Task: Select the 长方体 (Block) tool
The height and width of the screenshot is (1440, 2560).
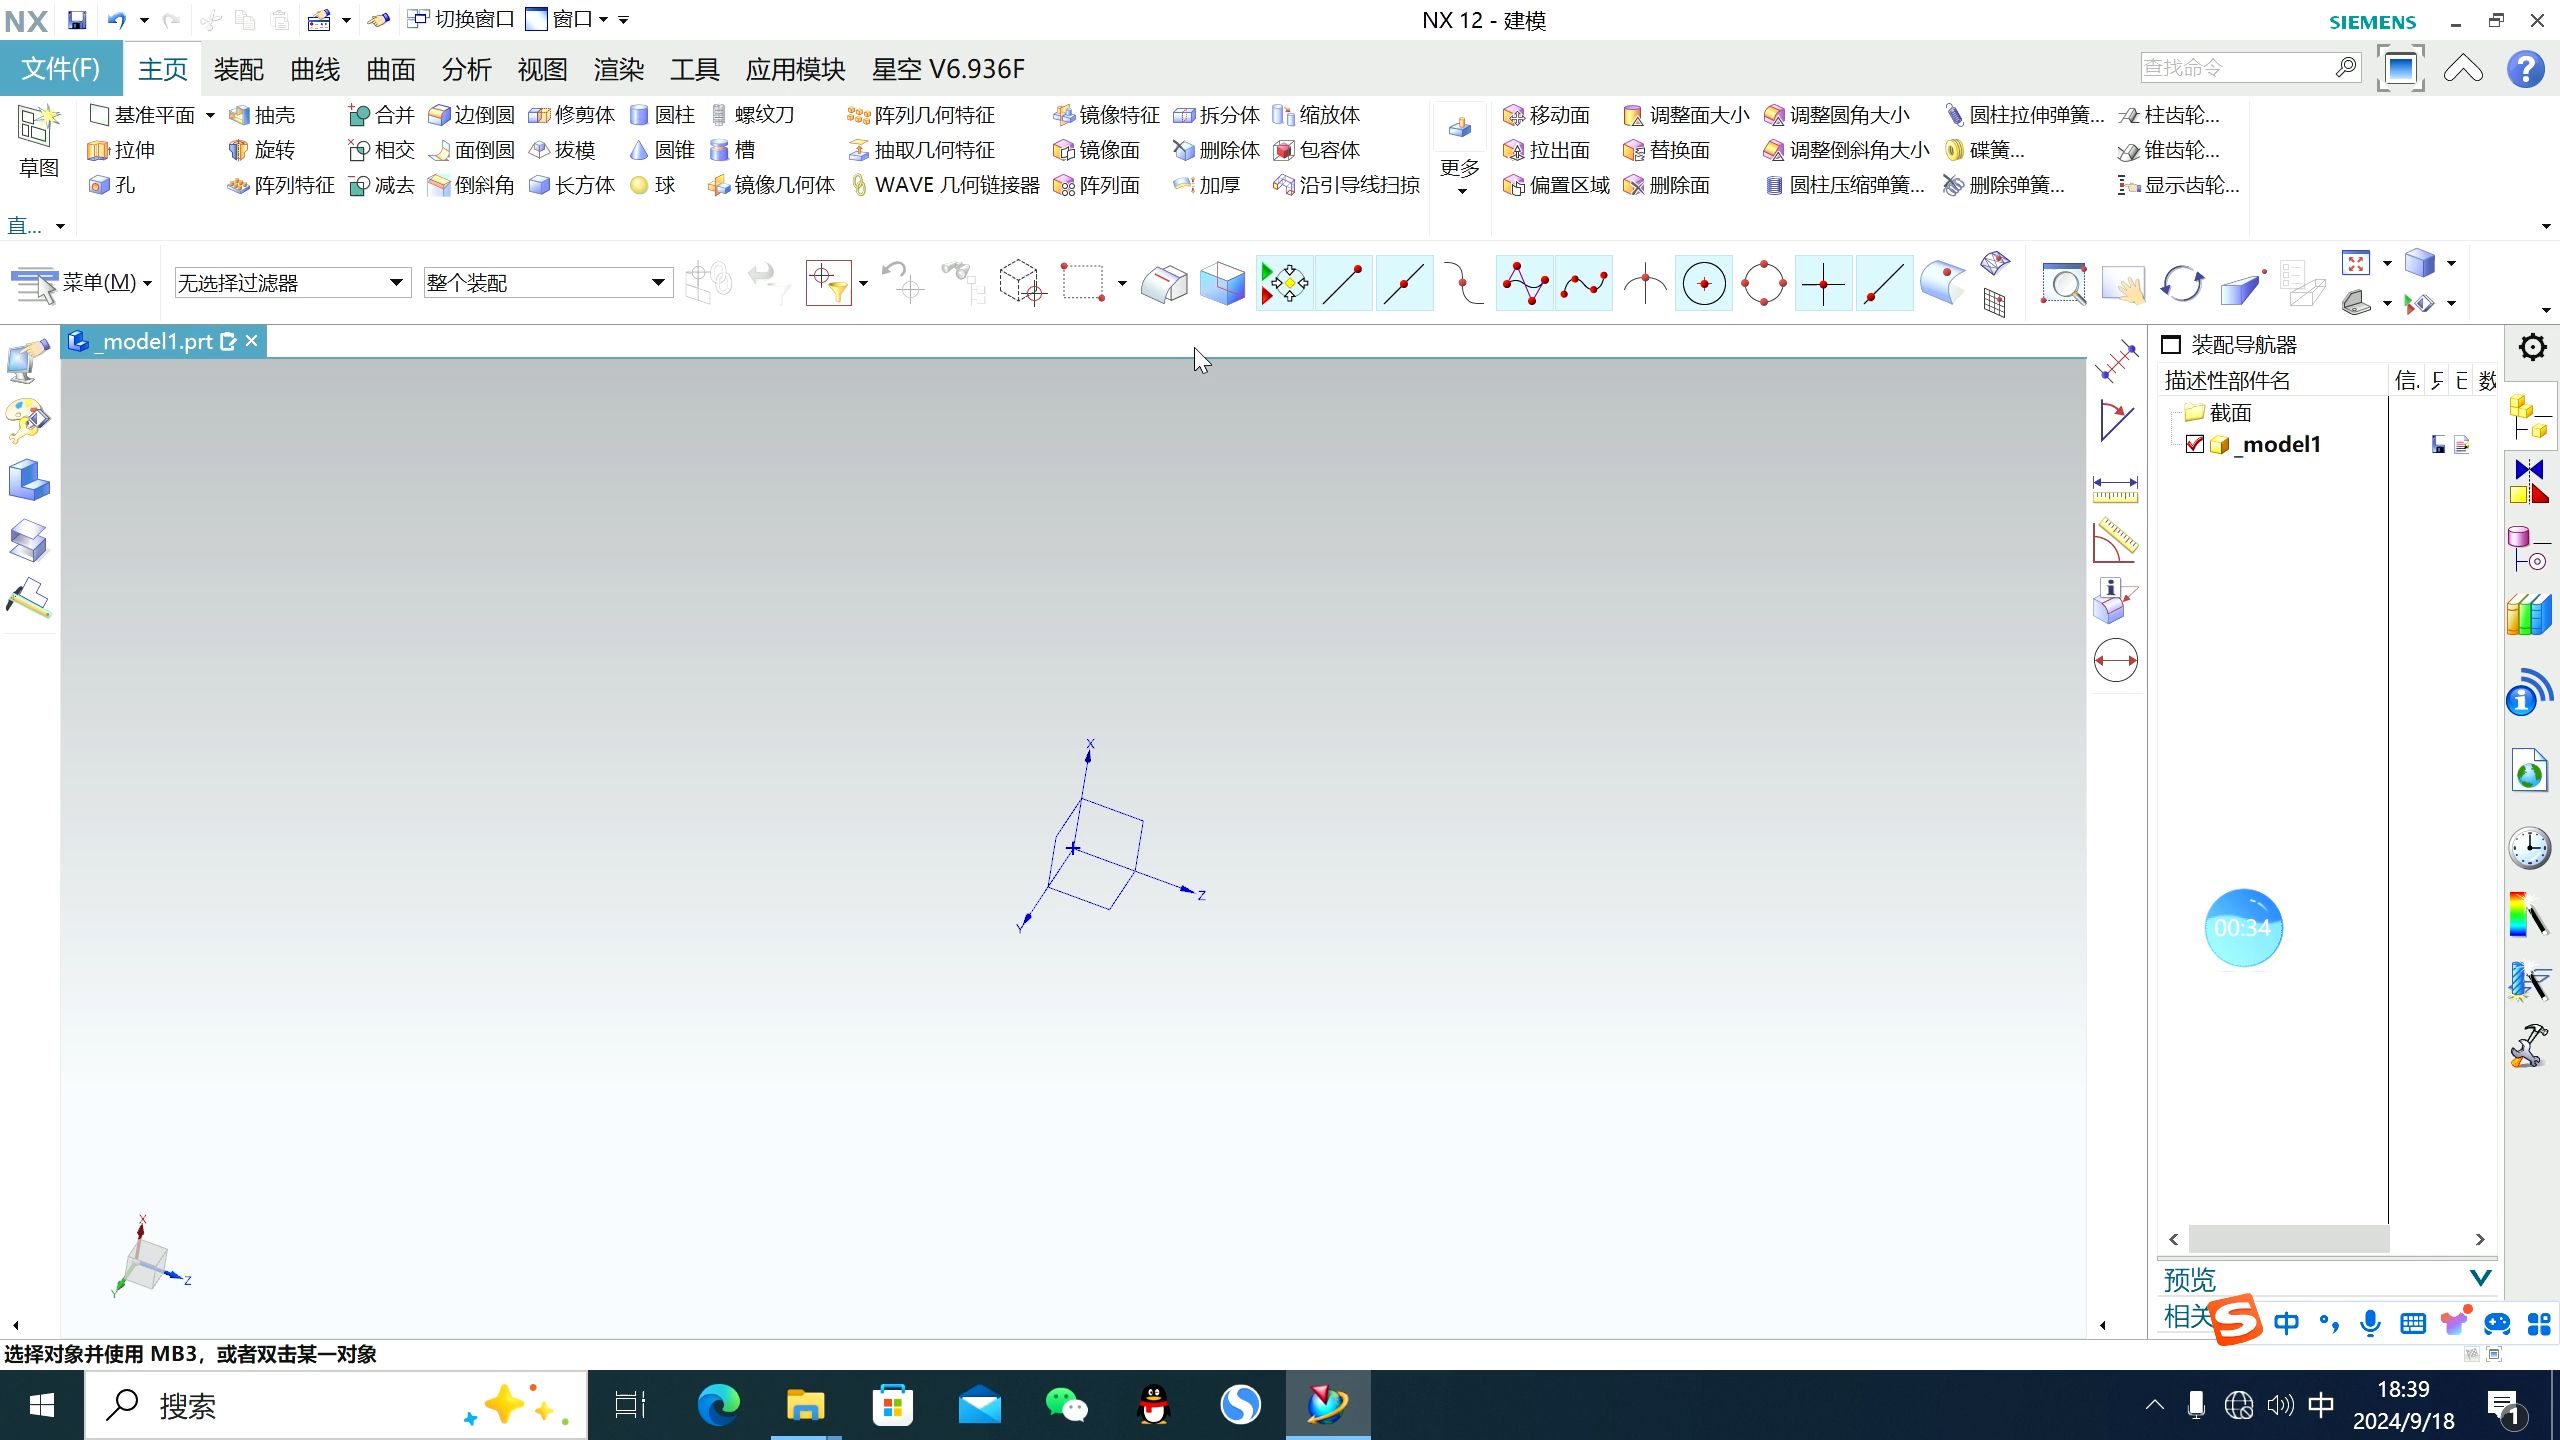Action: 572,184
